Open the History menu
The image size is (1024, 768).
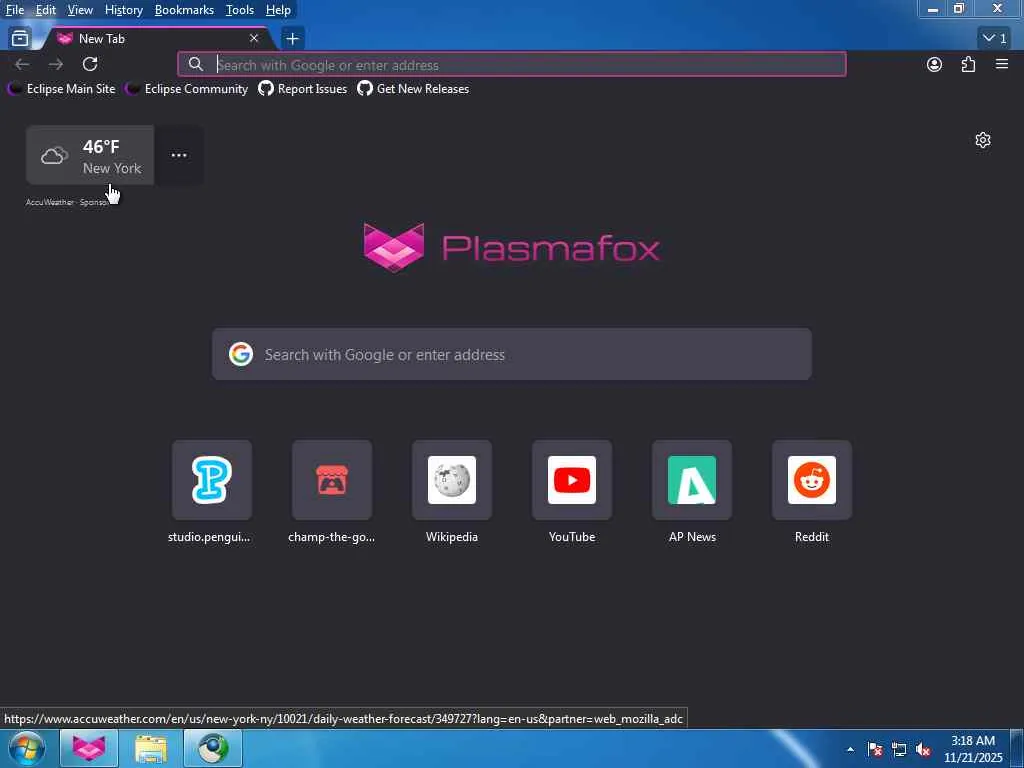pyautogui.click(x=124, y=10)
